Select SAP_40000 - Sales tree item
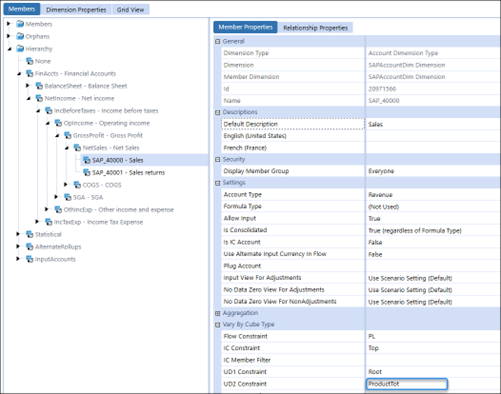The height and width of the screenshot is (394, 501). click(x=118, y=160)
